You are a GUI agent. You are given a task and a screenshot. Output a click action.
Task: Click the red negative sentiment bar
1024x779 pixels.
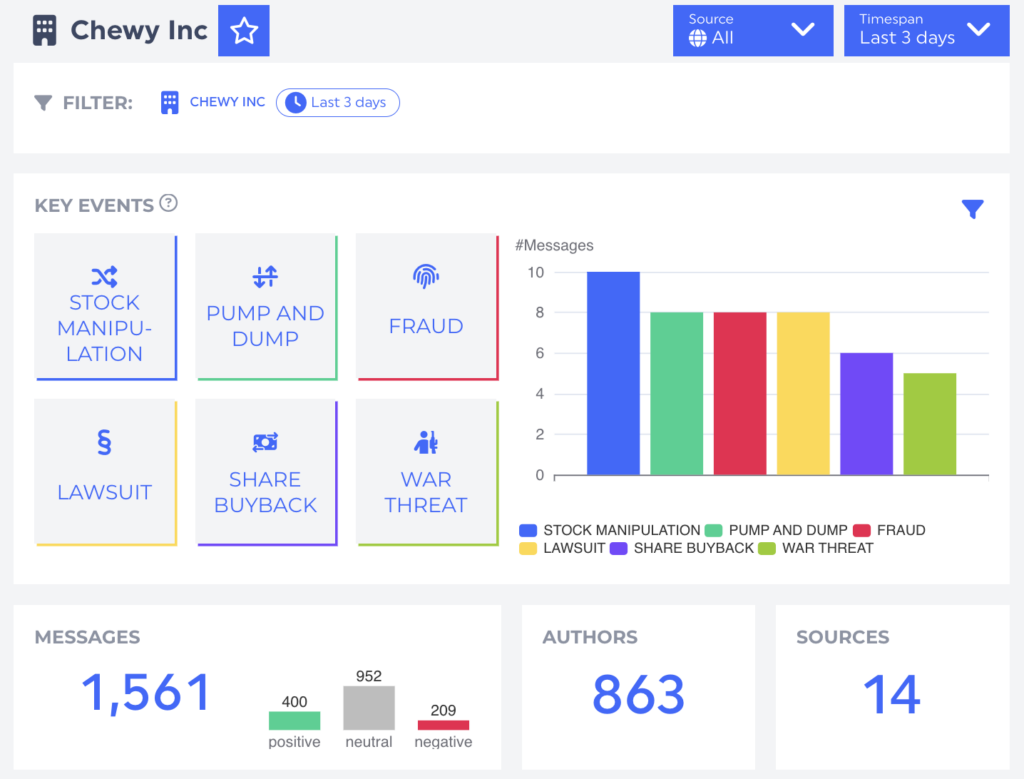443,725
